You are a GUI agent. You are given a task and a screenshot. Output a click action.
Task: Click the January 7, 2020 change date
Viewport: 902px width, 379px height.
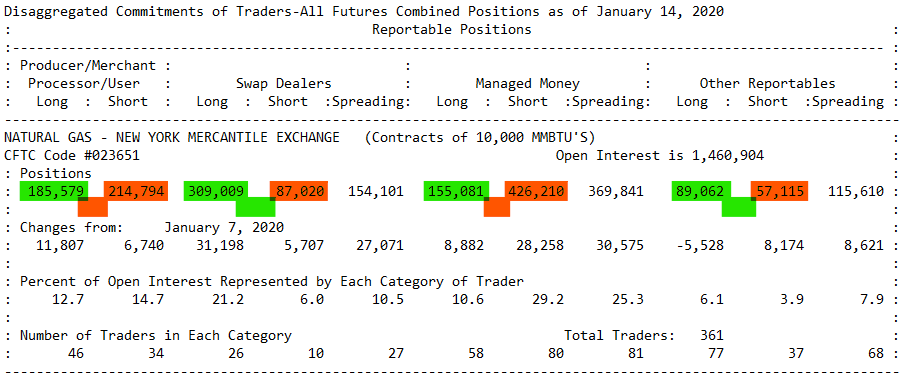224,227
